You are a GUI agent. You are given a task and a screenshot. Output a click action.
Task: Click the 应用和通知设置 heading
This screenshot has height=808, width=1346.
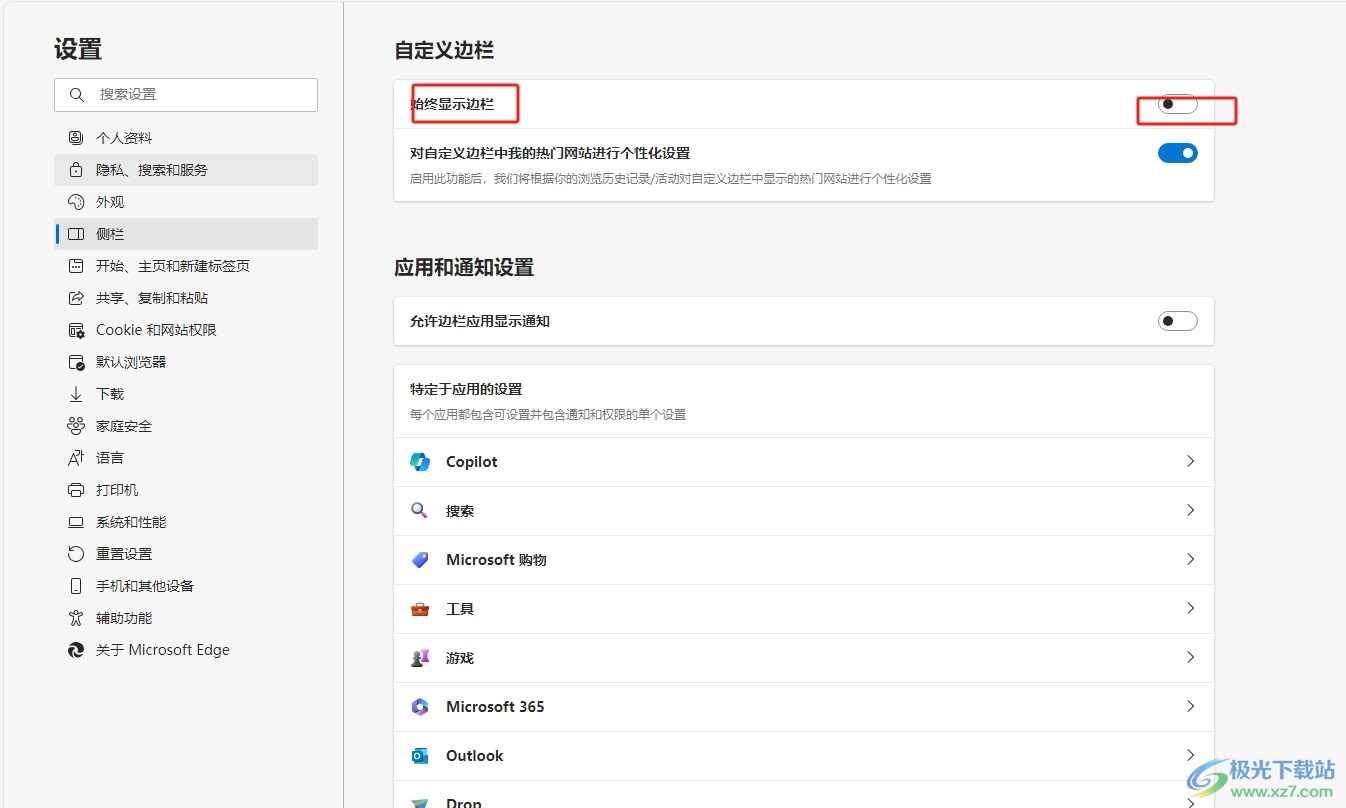pos(464,267)
